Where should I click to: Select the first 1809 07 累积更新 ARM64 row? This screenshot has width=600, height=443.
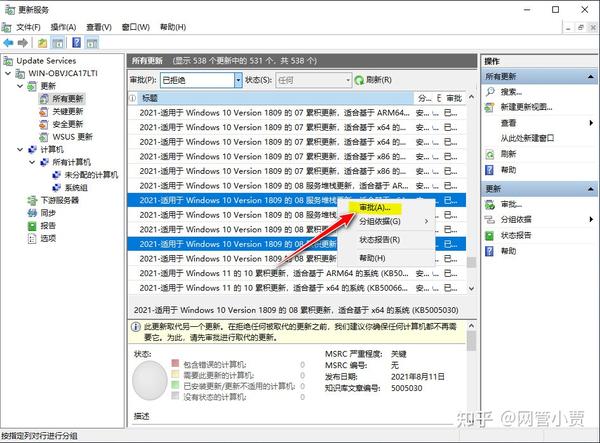tap(297, 113)
